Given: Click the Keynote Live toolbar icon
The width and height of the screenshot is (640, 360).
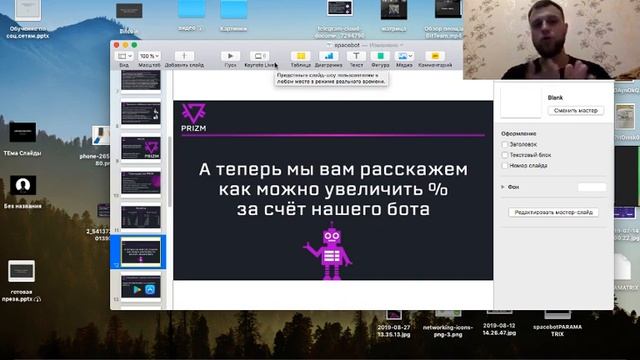Looking at the screenshot, I should click(260, 56).
